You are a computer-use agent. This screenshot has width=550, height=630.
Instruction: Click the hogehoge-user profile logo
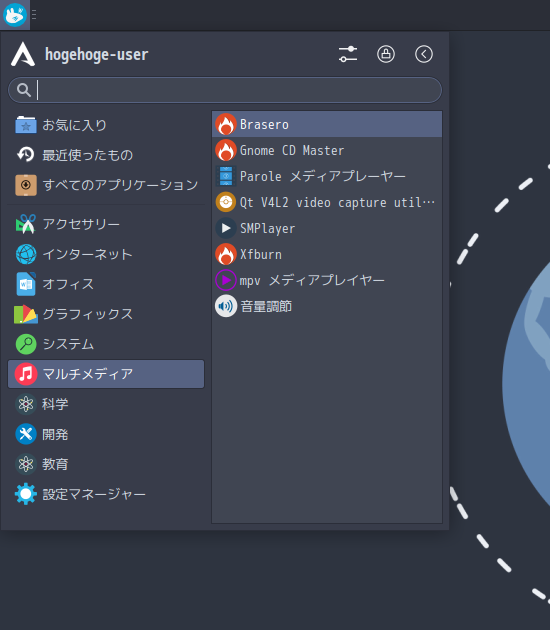[x=23, y=54]
